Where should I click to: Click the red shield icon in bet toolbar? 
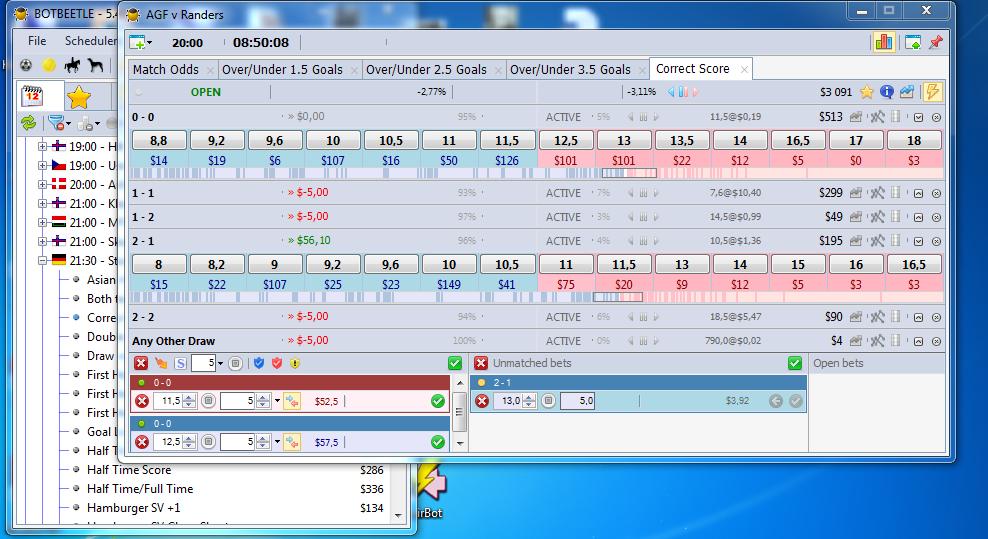pyautogui.click(x=277, y=363)
